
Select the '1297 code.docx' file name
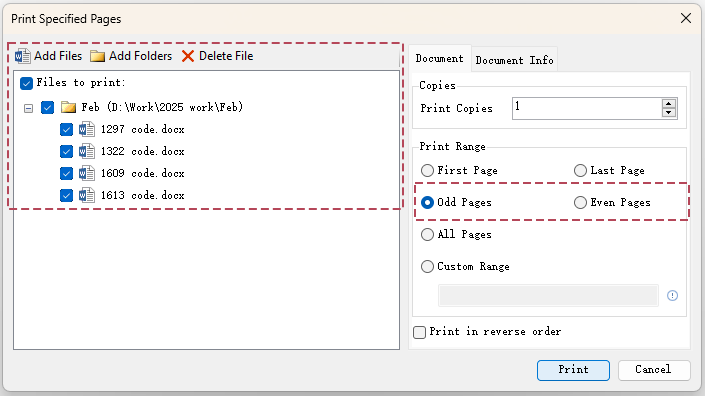[143, 129]
